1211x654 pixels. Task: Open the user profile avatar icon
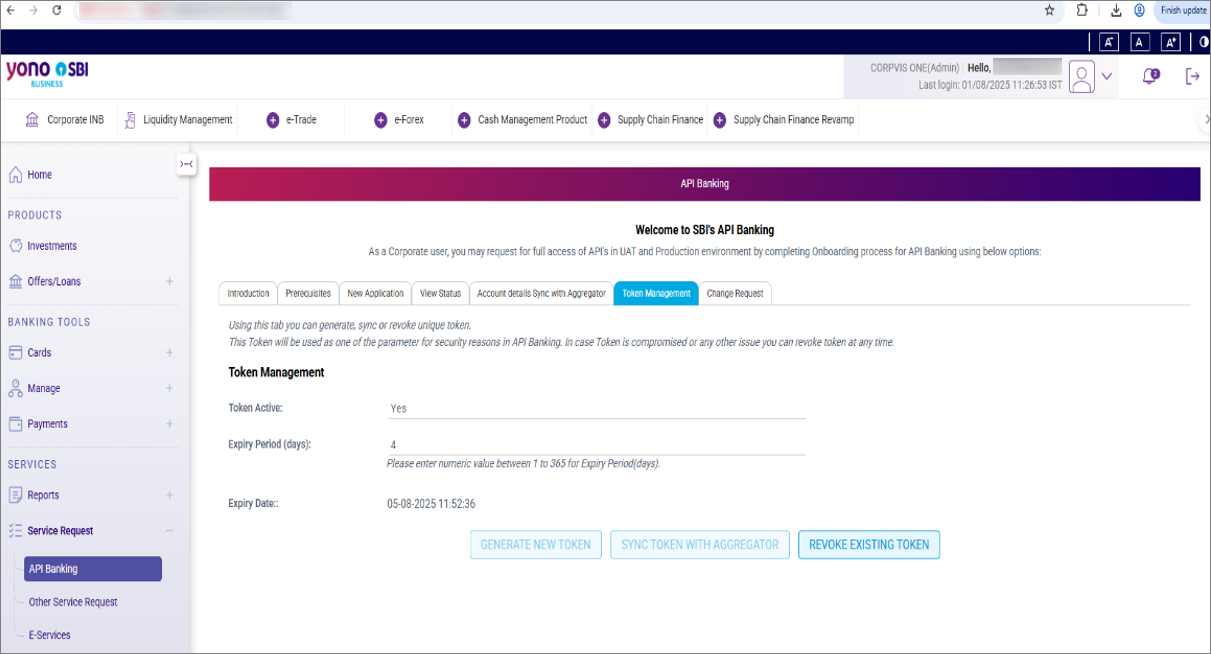(1082, 77)
